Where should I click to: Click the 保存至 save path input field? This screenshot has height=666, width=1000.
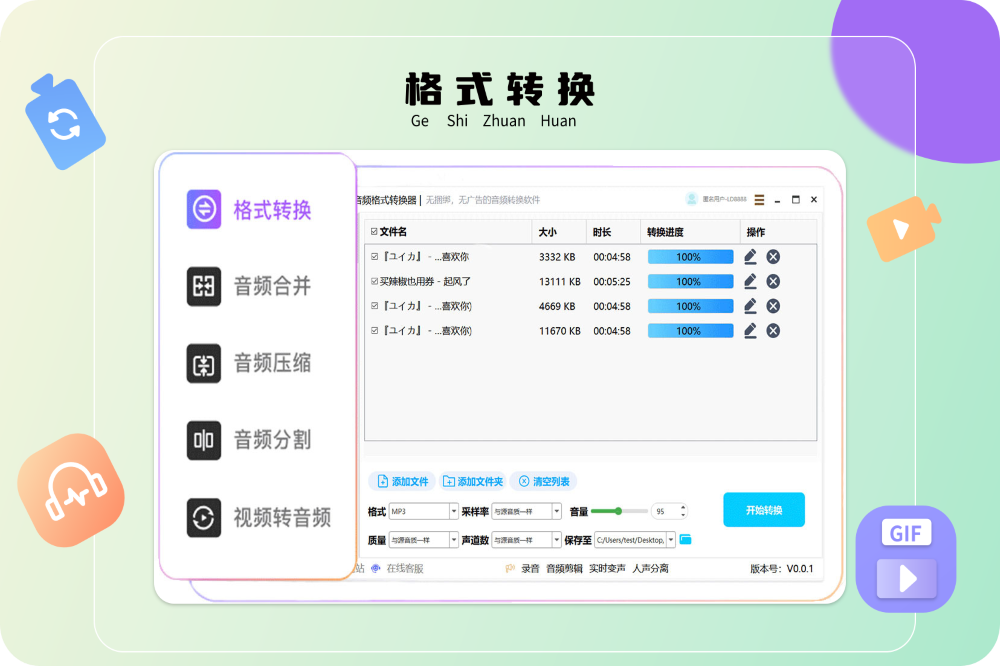click(x=630, y=540)
